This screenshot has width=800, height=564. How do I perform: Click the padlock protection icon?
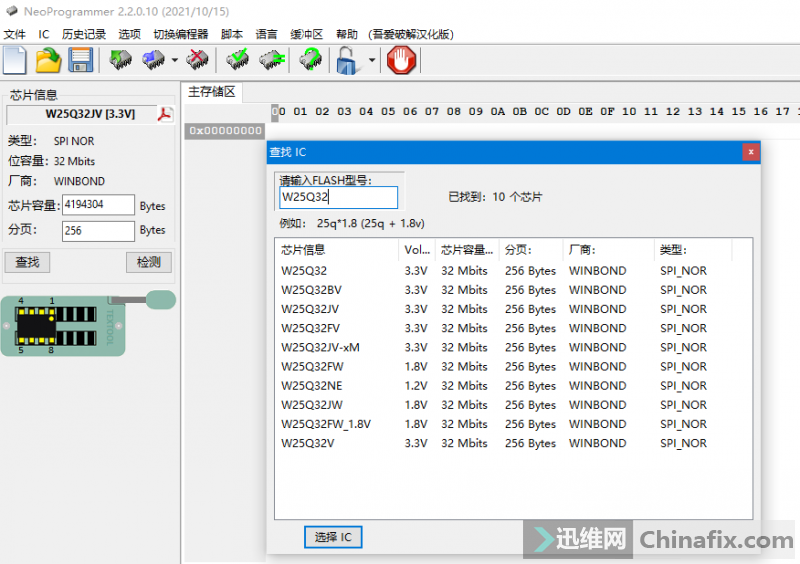pyautogui.click(x=347, y=60)
